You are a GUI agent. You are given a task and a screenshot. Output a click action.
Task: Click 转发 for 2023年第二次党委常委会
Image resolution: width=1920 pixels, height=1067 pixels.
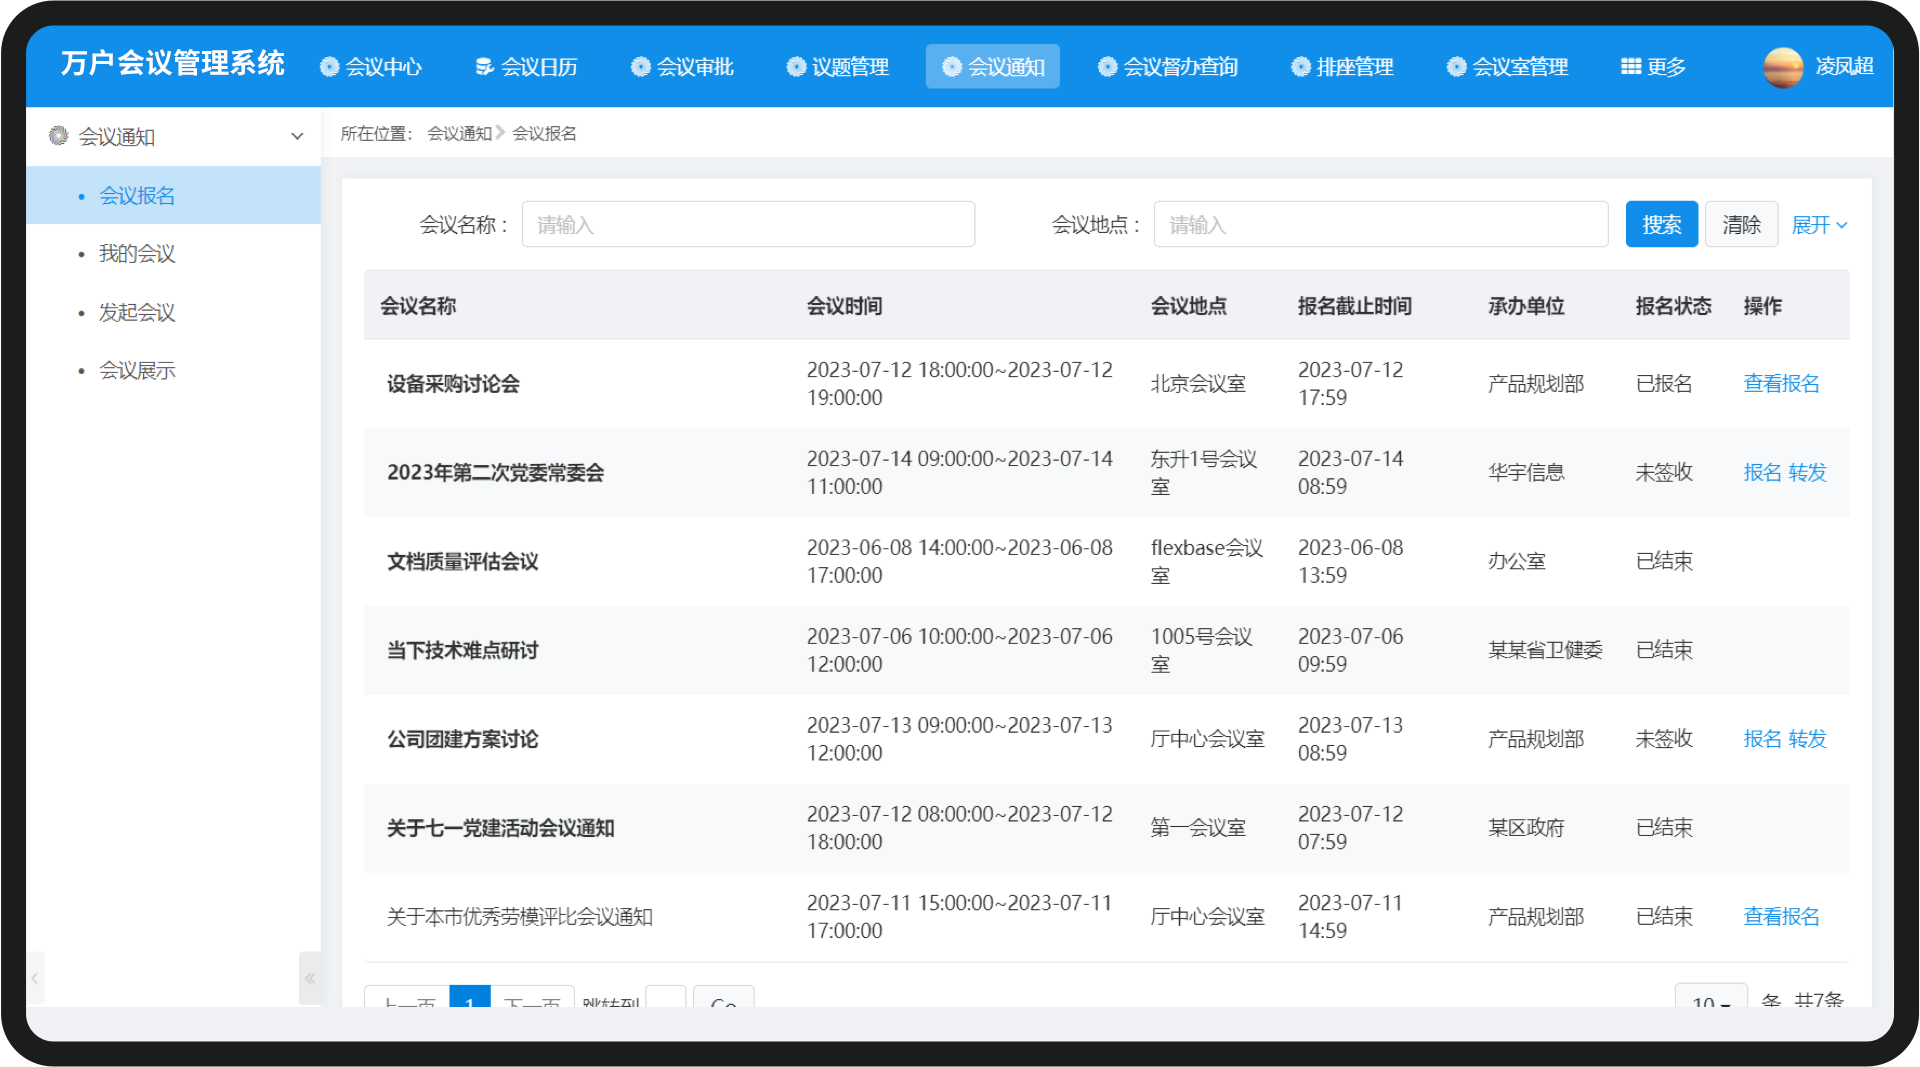tap(1807, 473)
